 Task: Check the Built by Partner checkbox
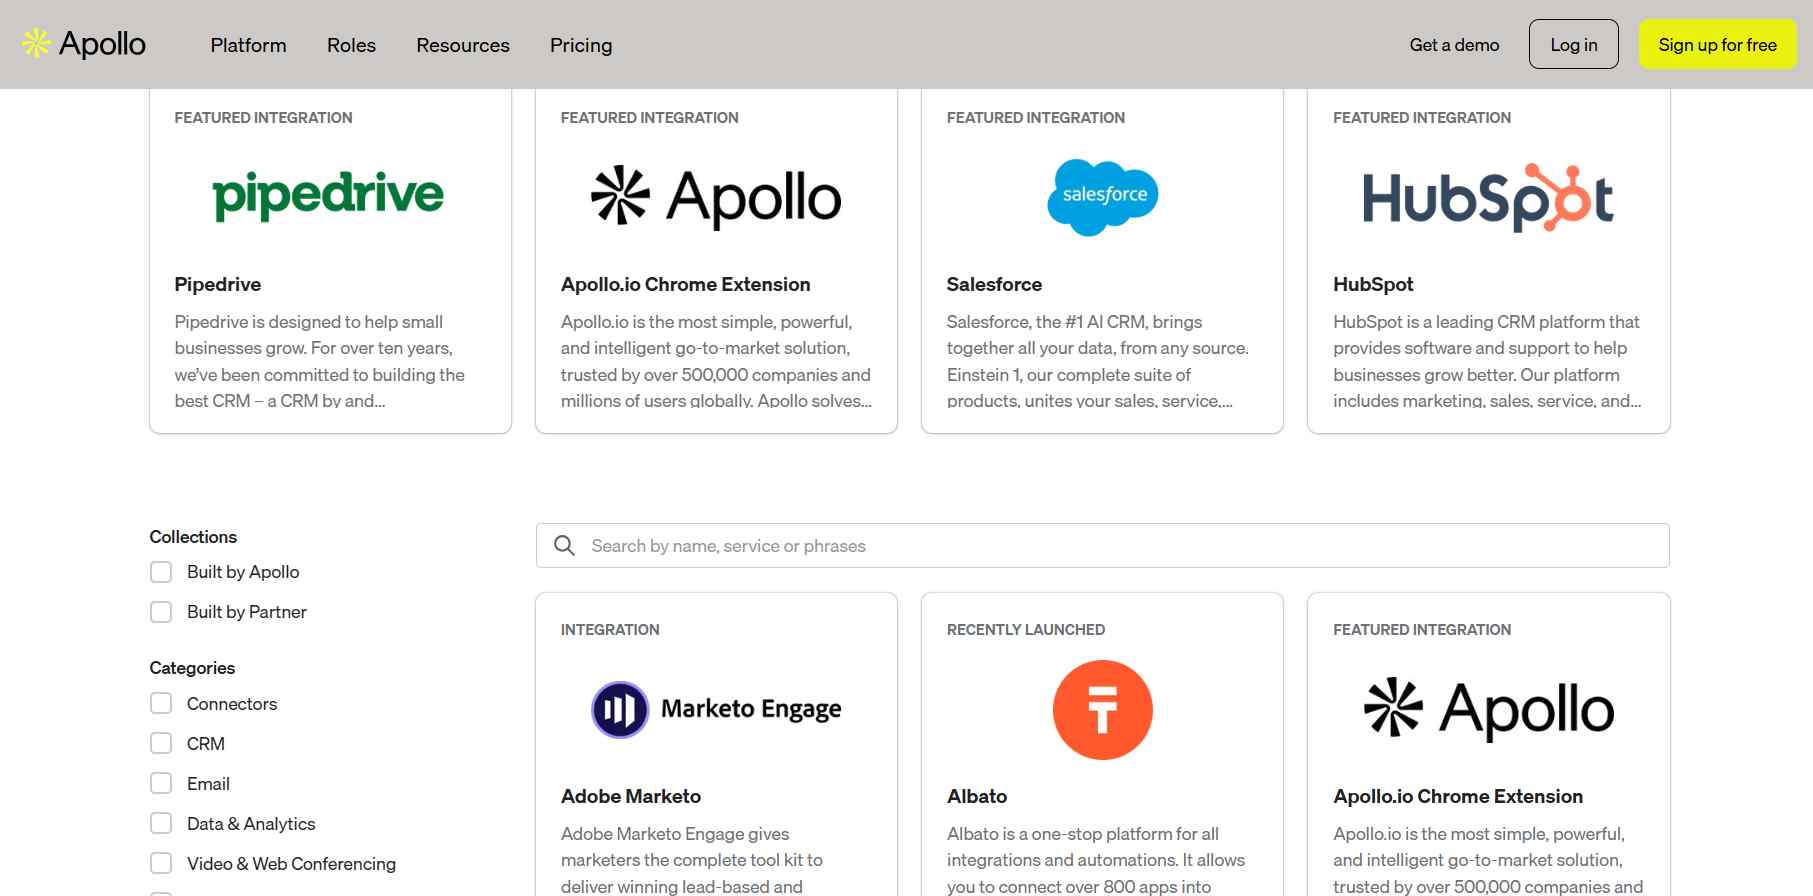[x=161, y=612]
